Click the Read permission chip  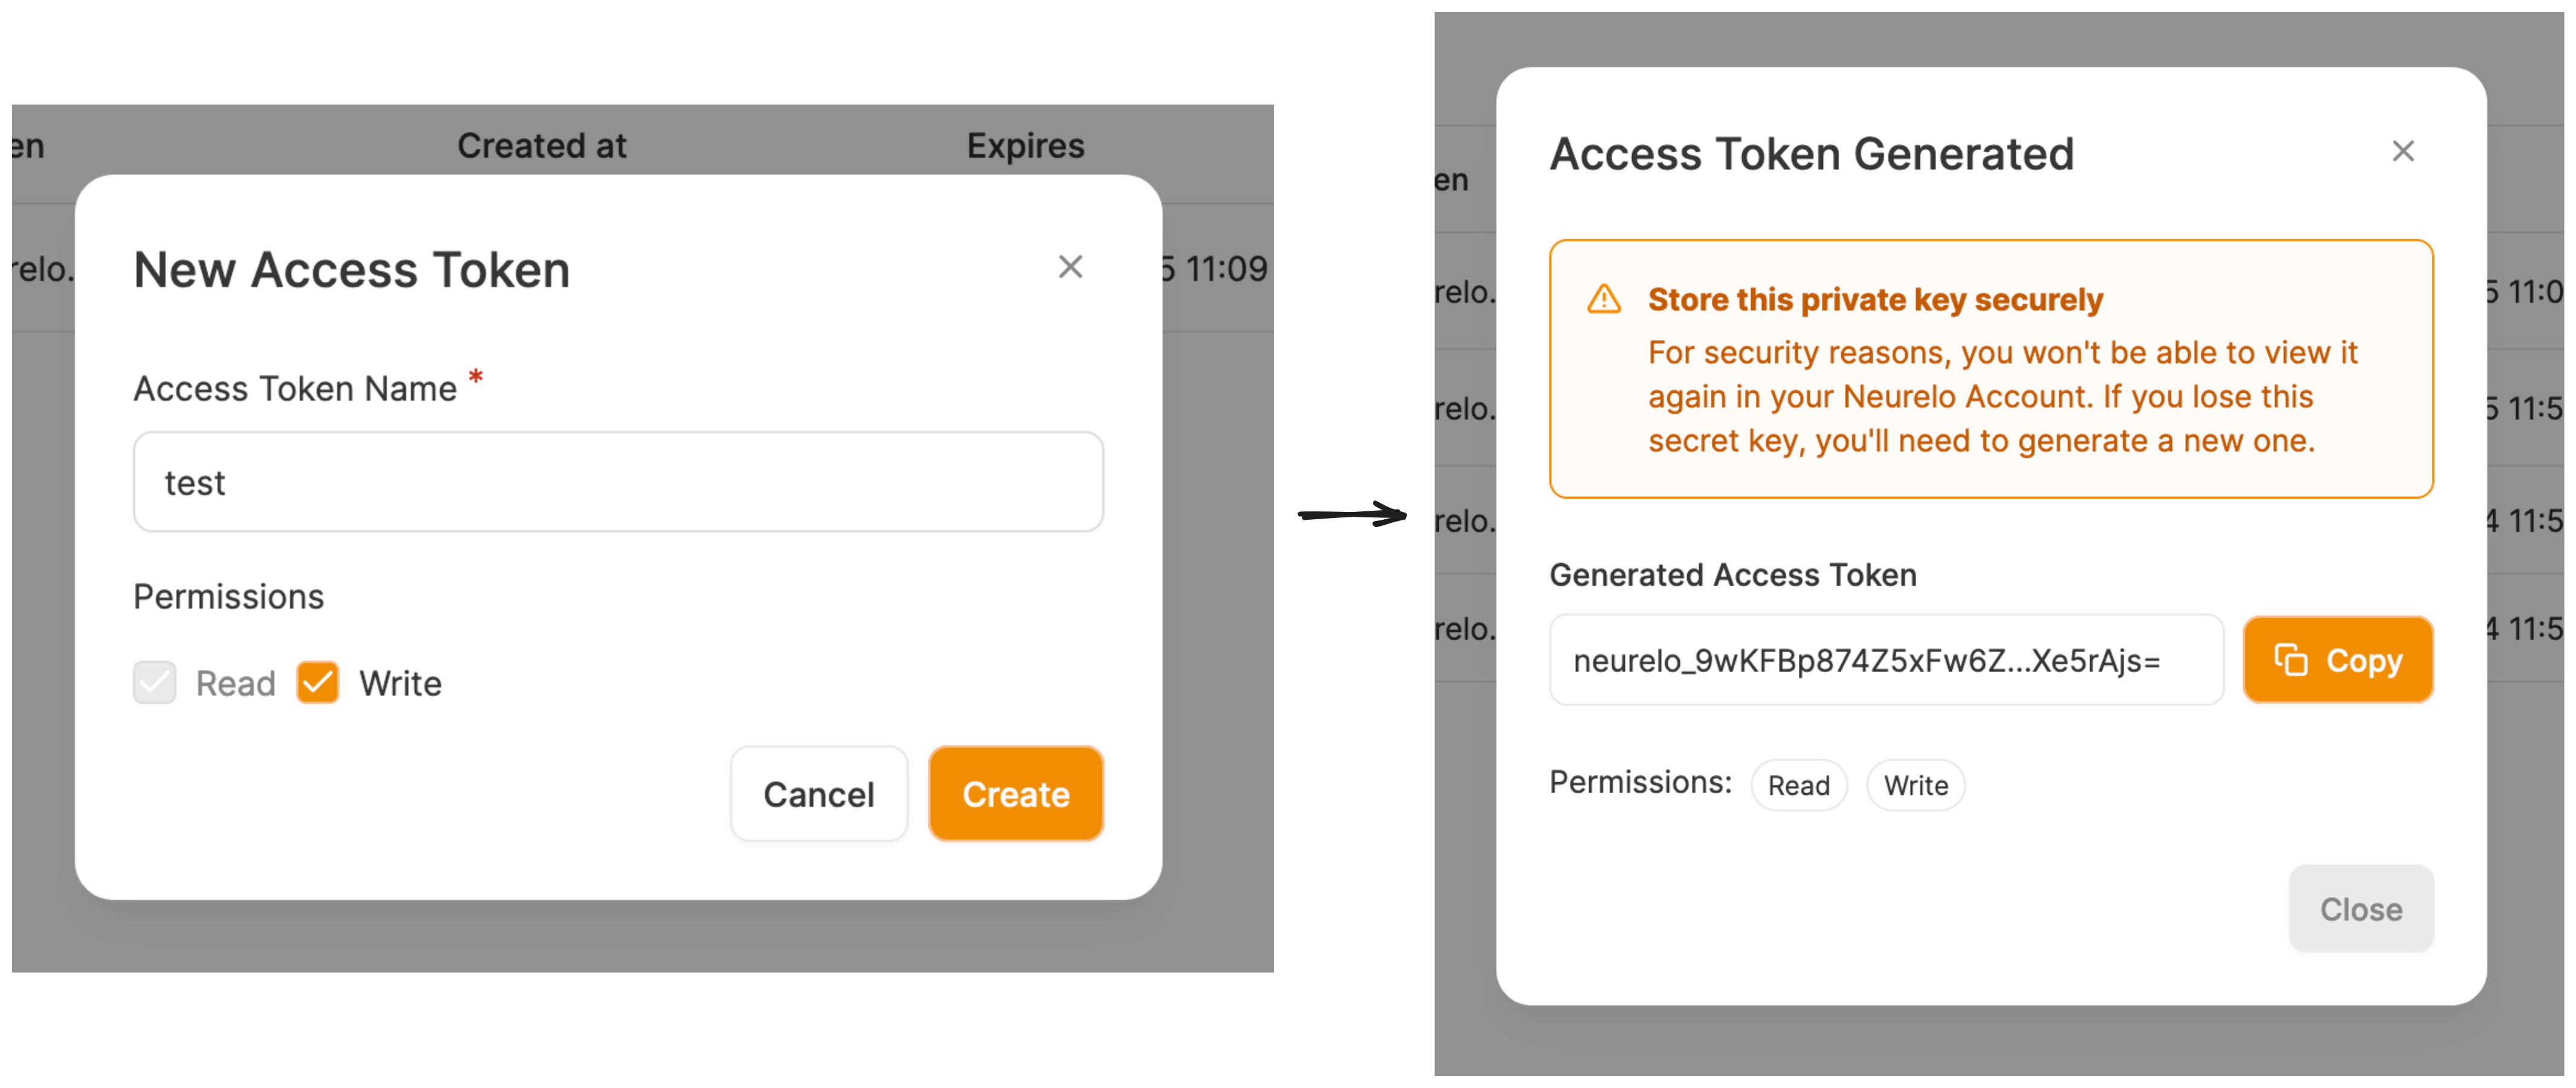coord(1798,785)
